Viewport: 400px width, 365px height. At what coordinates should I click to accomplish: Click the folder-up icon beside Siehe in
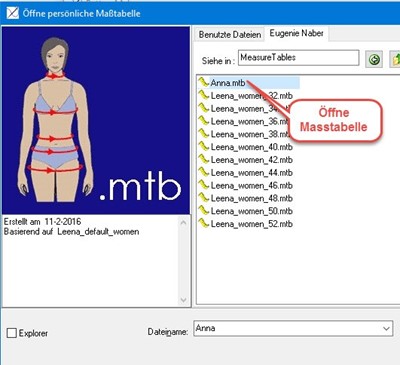395,60
